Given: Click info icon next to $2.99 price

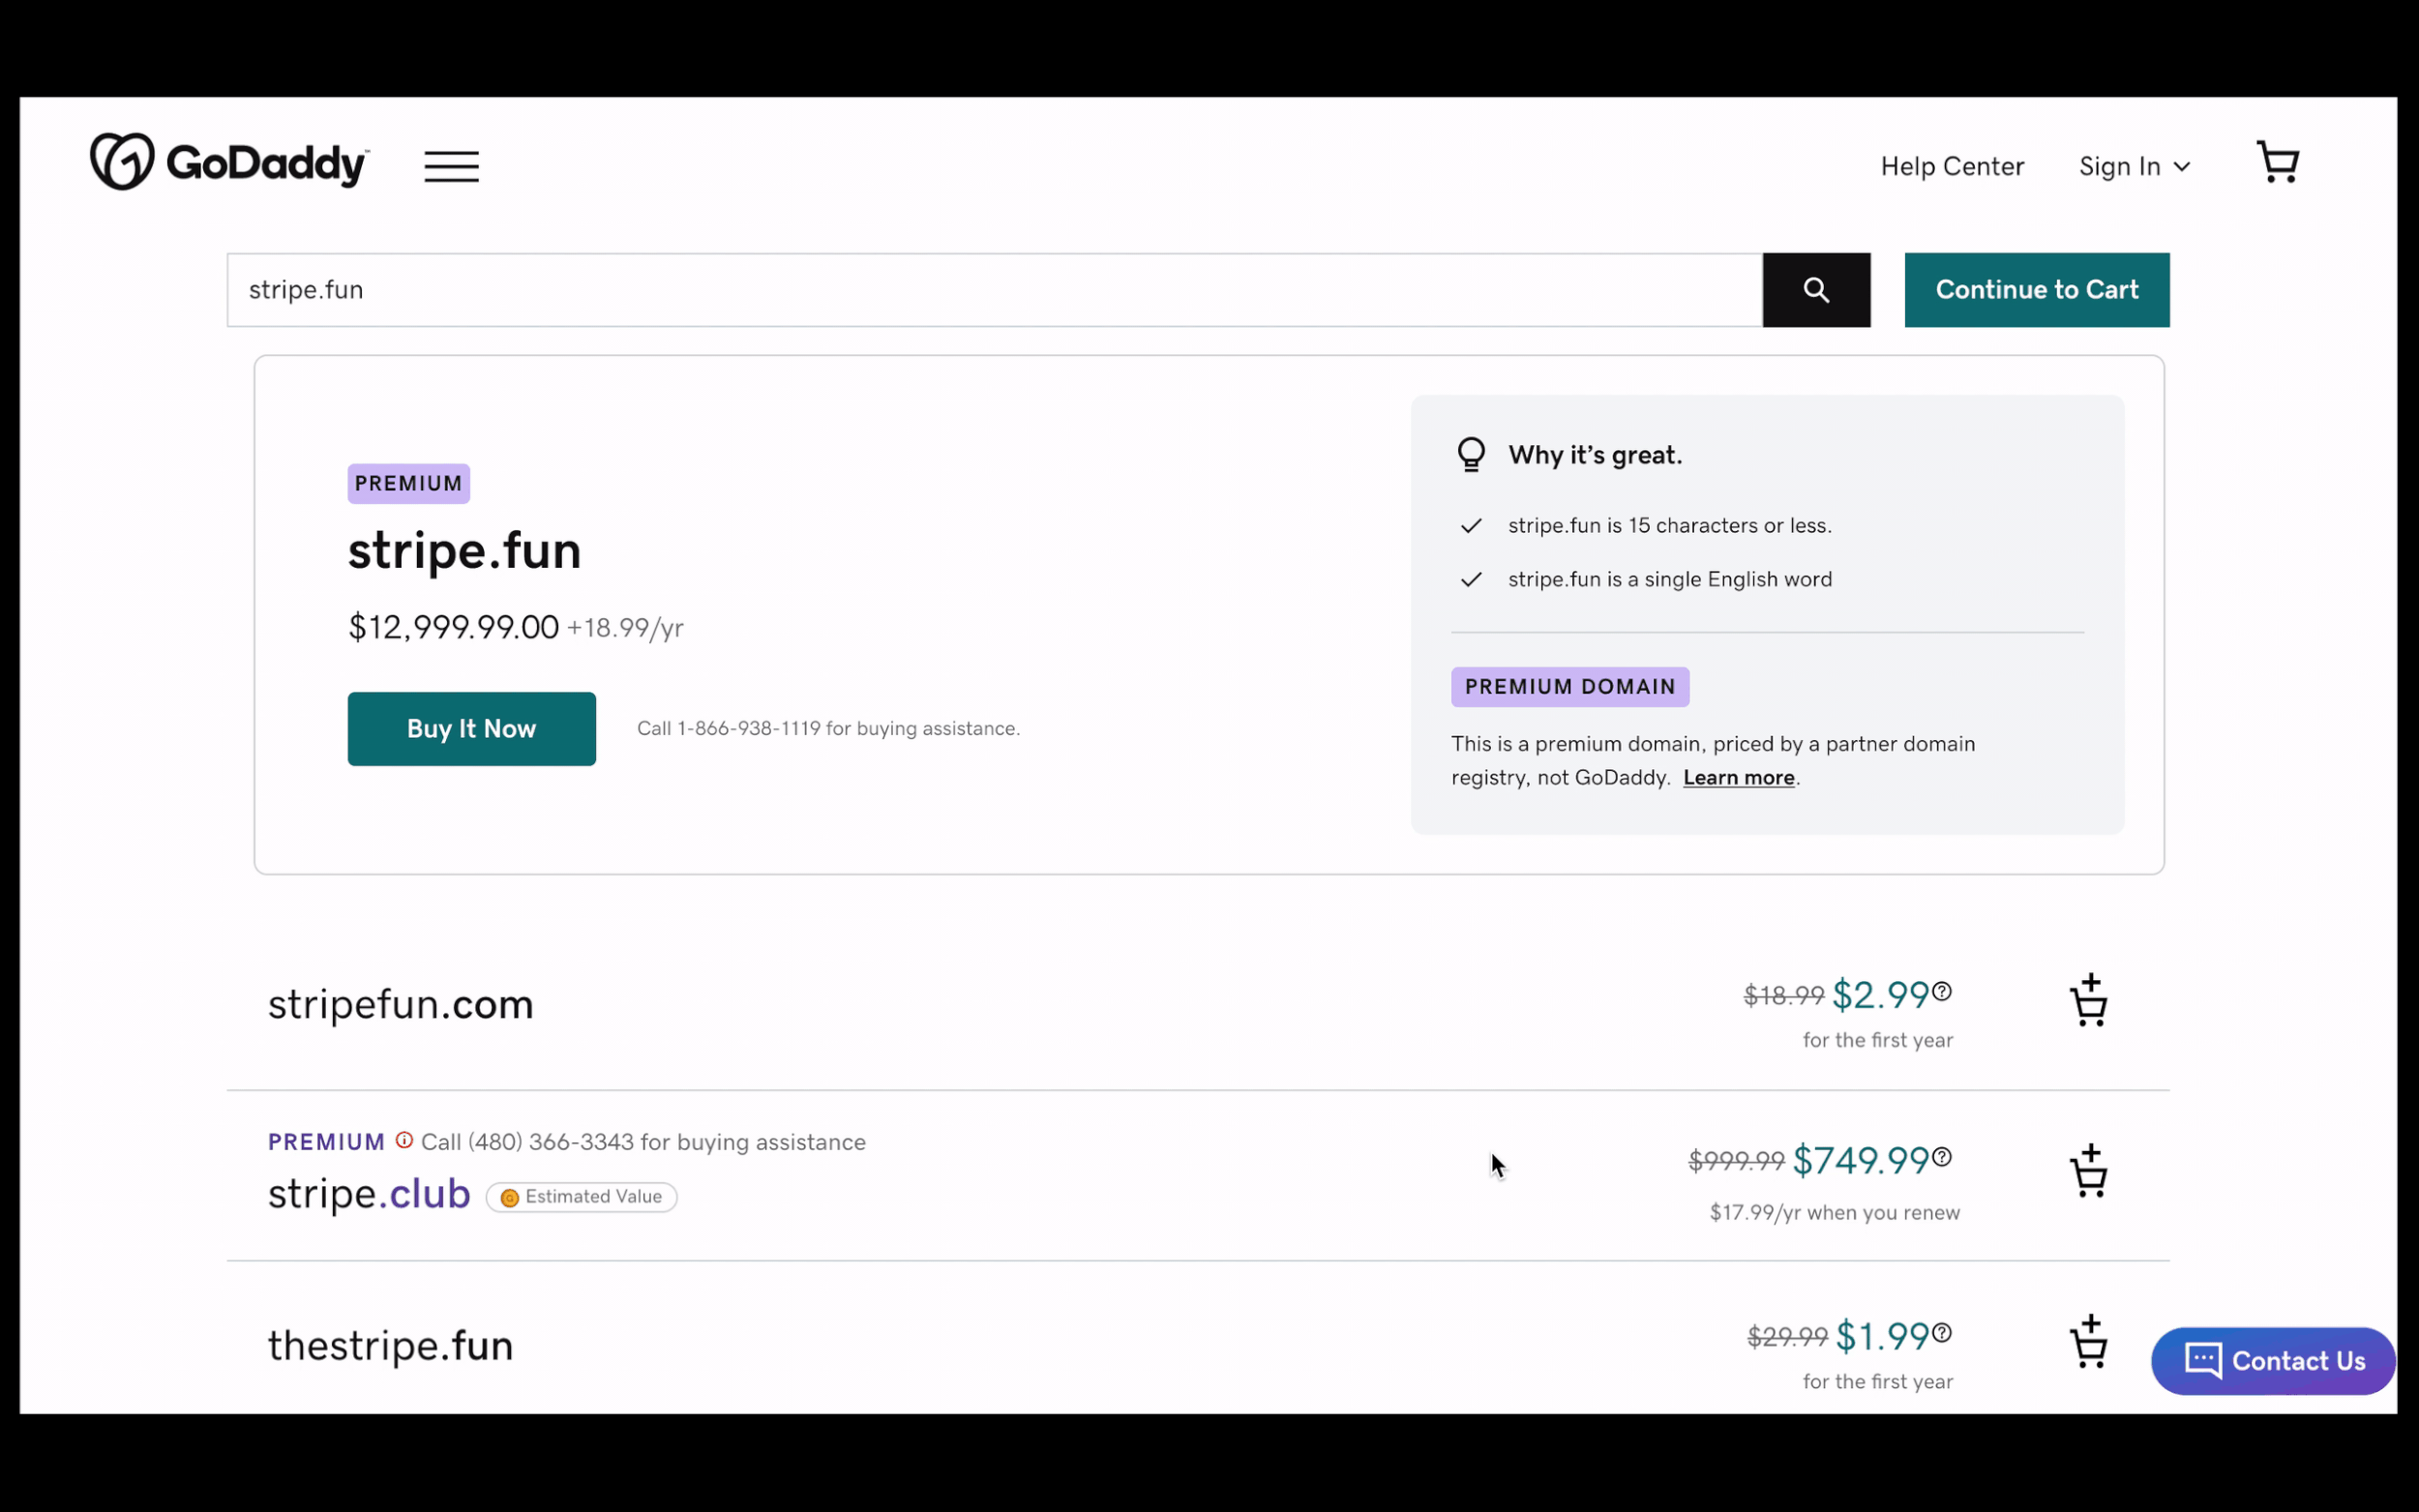Looking at the screenshot, I should tap(1941, 991).
